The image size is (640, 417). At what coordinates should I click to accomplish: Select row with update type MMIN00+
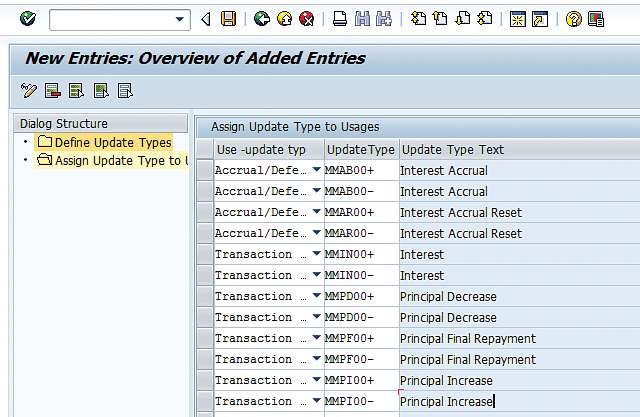(205, 255)
